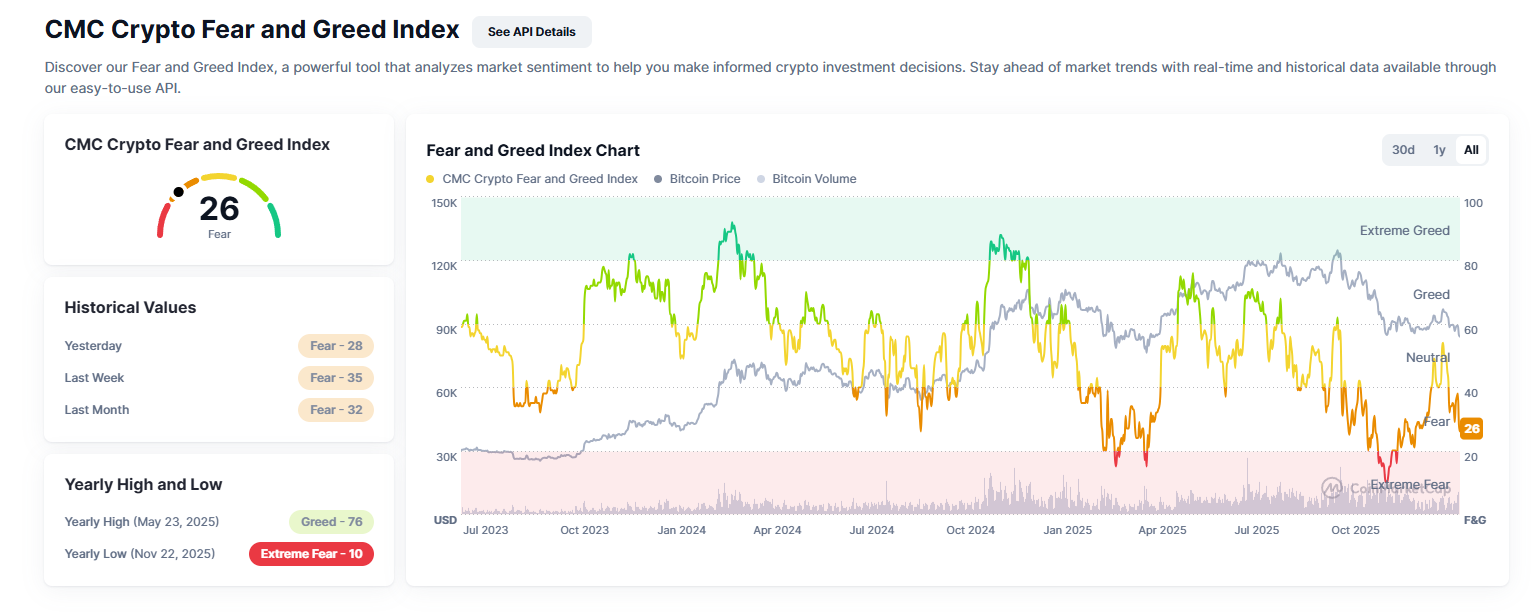
Task: Click the See API Details button
Action: pos(531,32)
